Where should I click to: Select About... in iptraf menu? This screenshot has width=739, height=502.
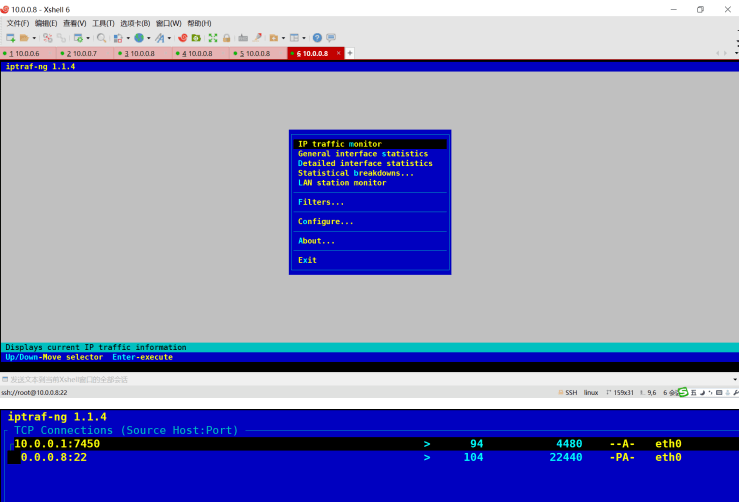pyautogui.click(x=370, y=240)
